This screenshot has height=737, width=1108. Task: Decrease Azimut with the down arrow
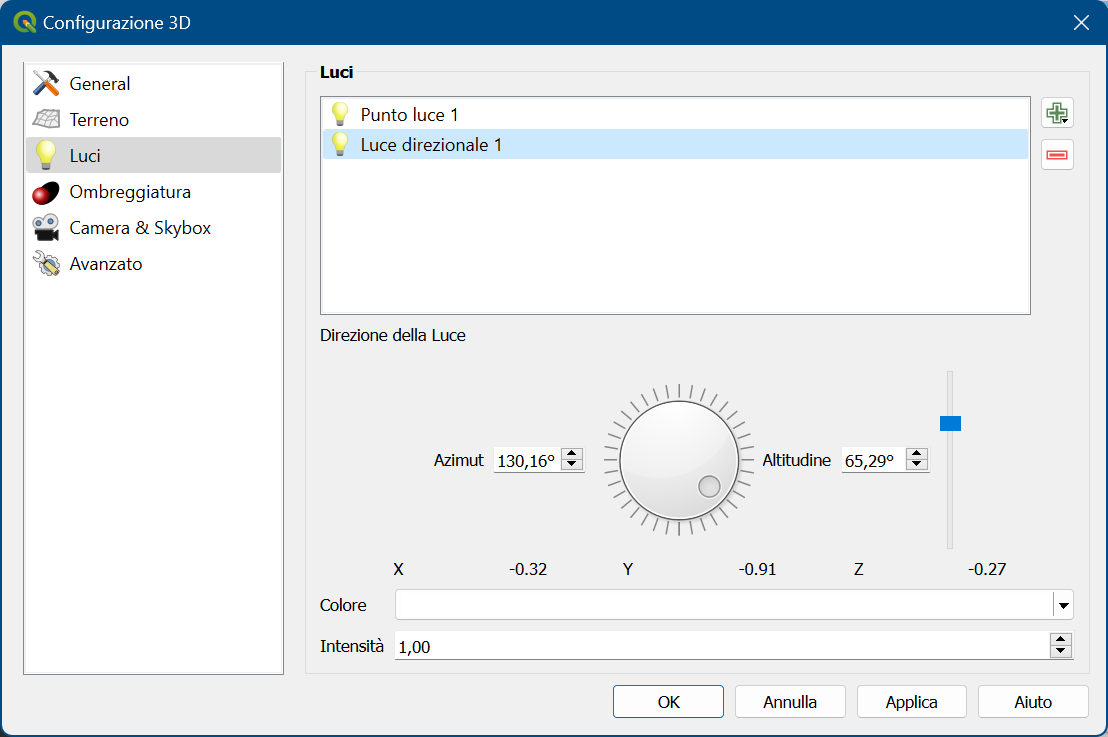[572, 465]
